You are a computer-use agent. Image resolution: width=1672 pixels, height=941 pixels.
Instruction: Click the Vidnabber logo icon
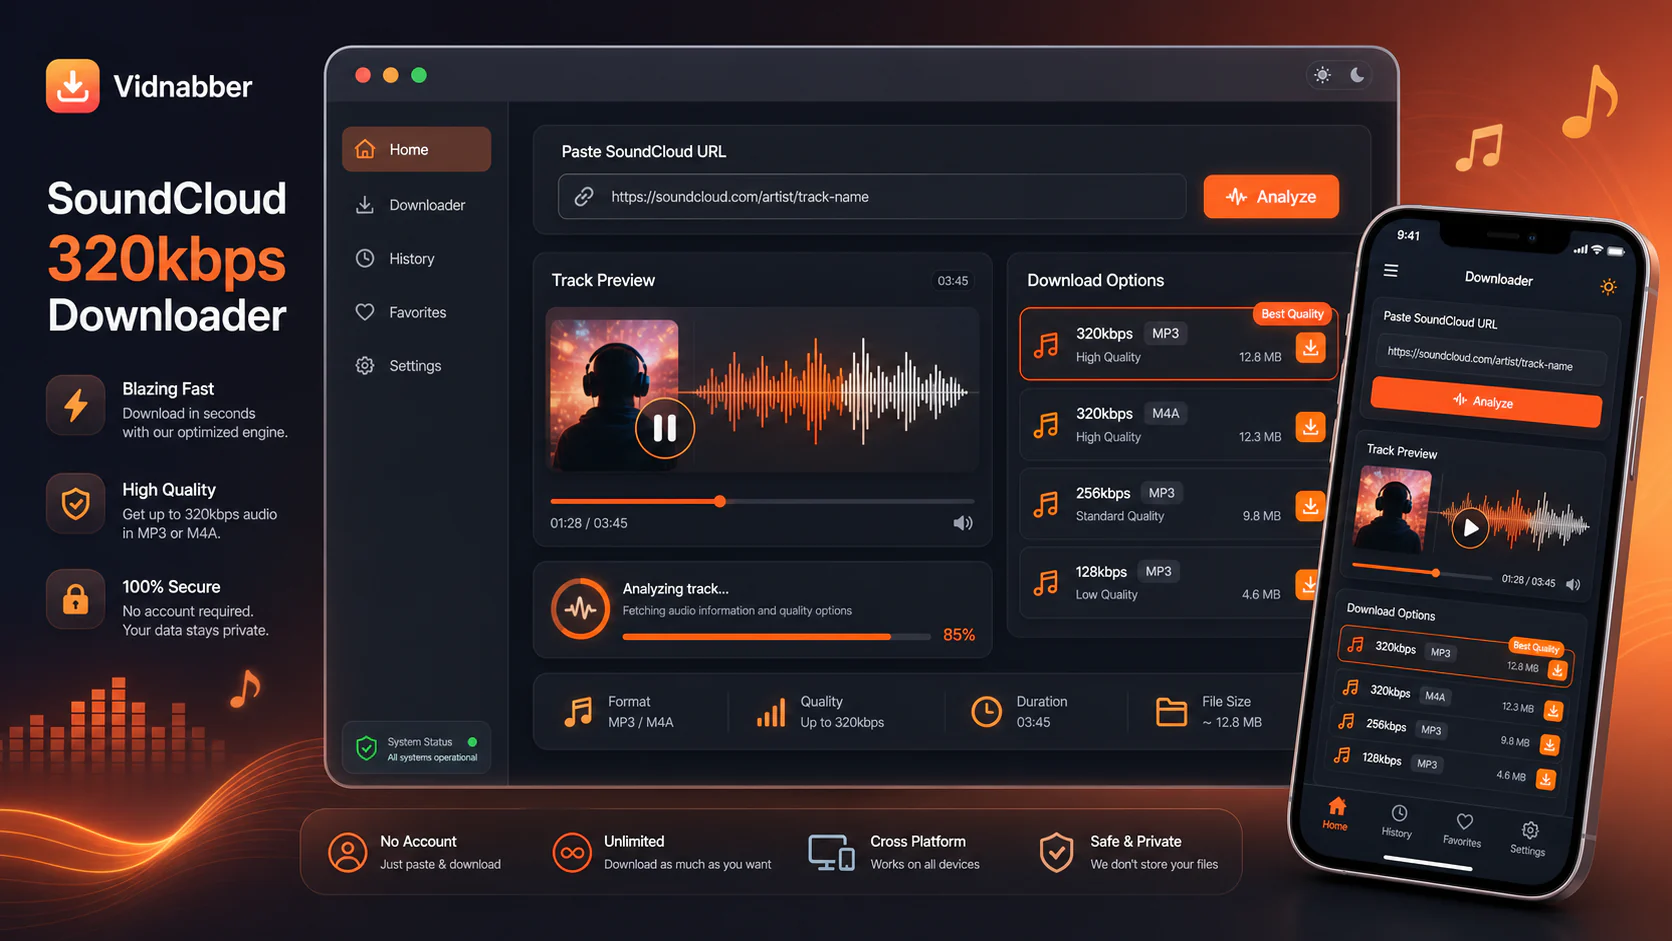point(72,86)
